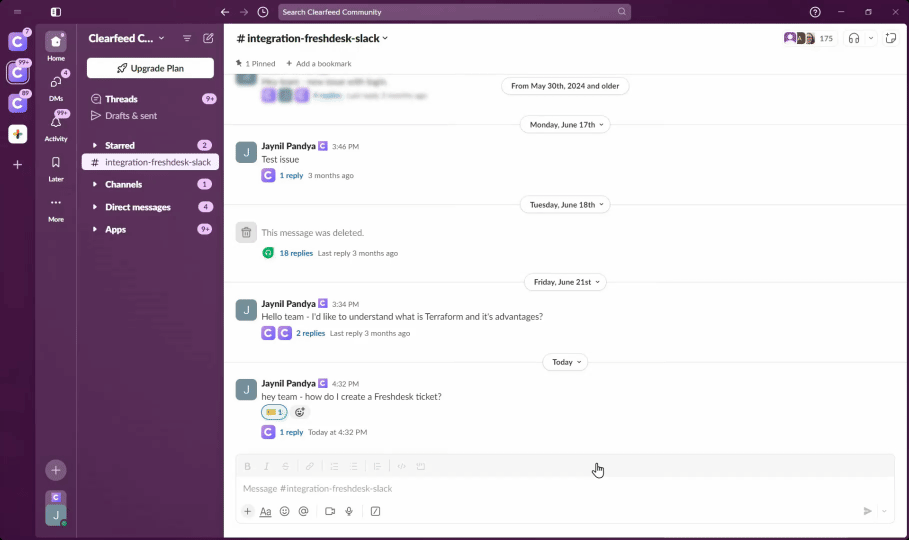909x540 pixels.
Task: Click the mention someone @ icon
Action: coord(303,511)
